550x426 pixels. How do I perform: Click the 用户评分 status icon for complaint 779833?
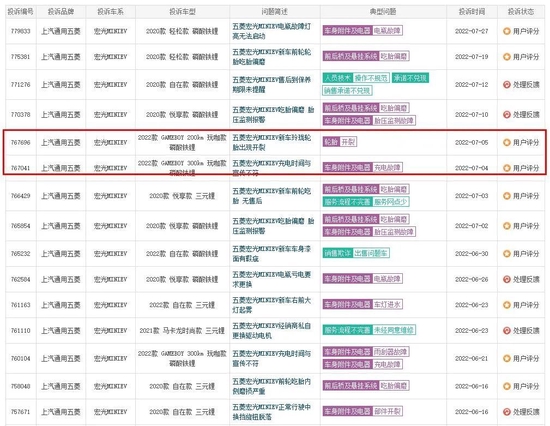(x=507, y=31)
